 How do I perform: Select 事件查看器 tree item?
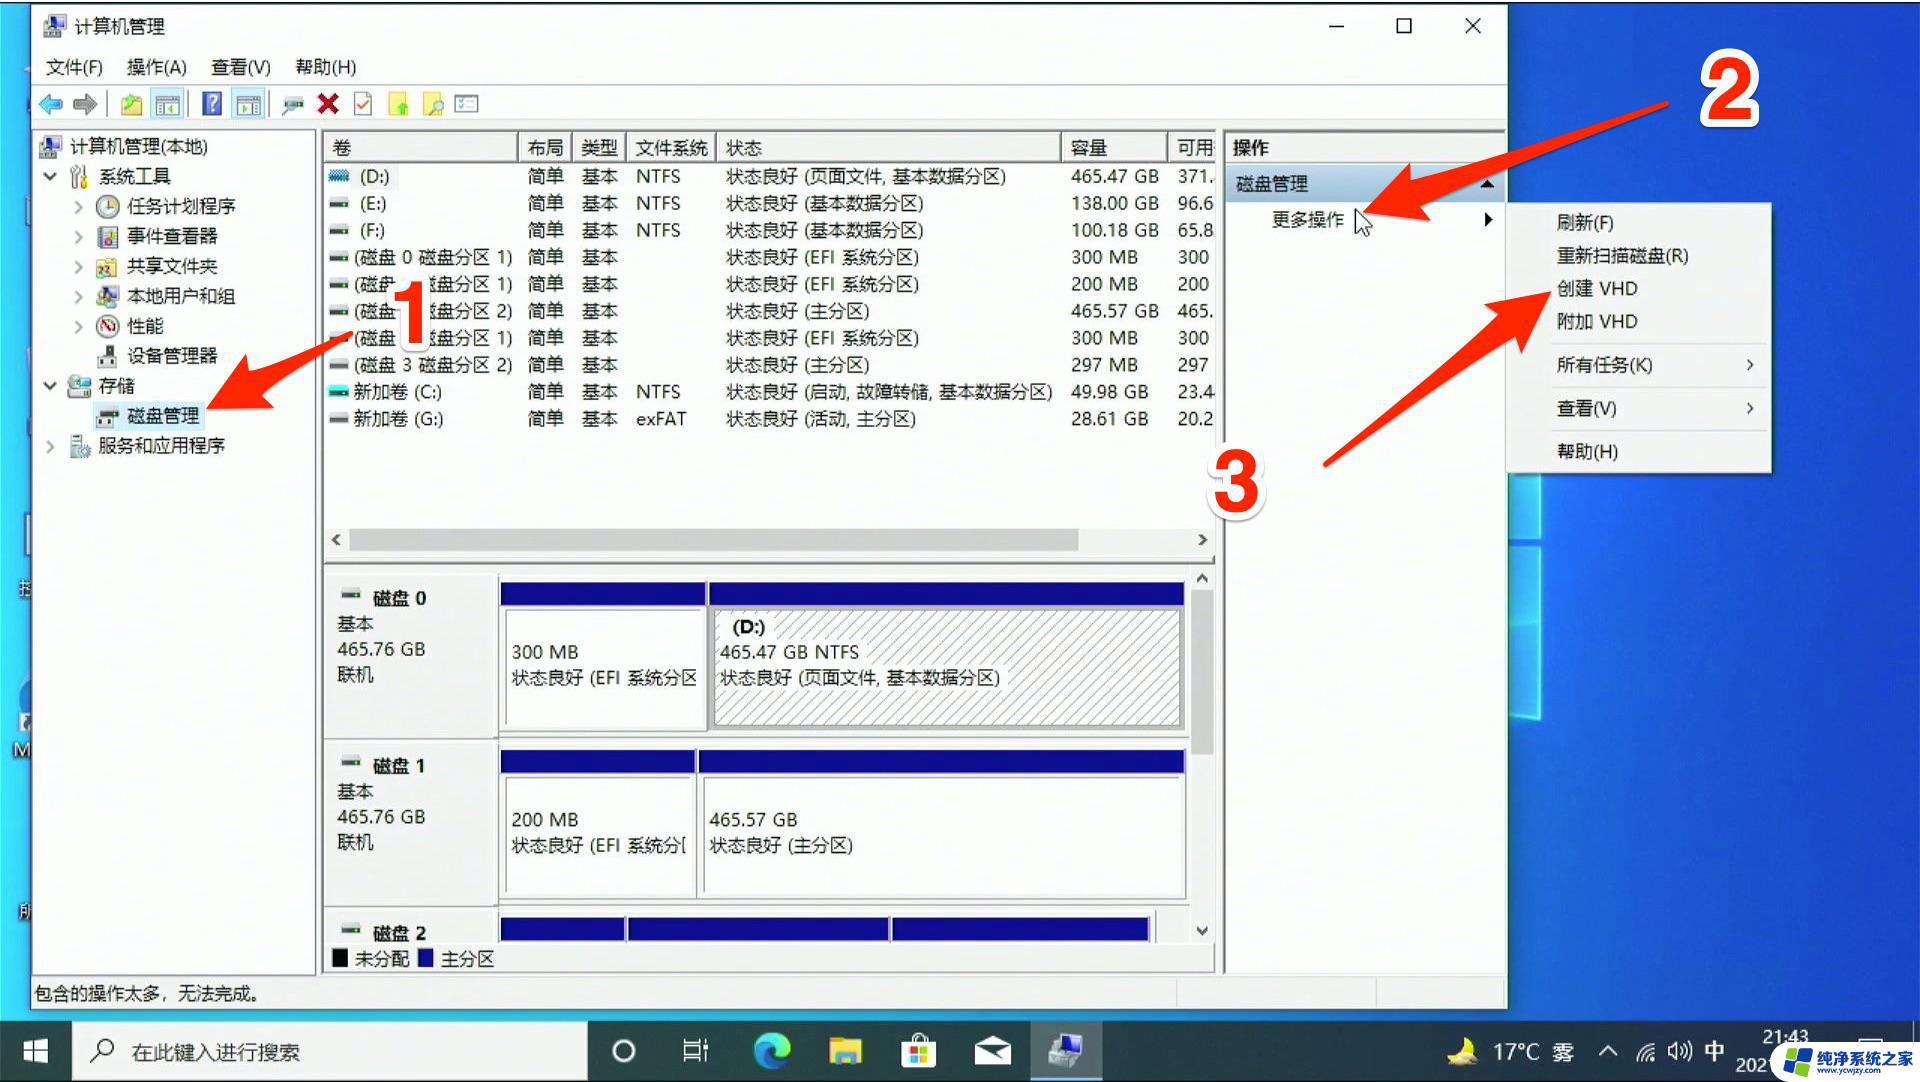point(171,237)
